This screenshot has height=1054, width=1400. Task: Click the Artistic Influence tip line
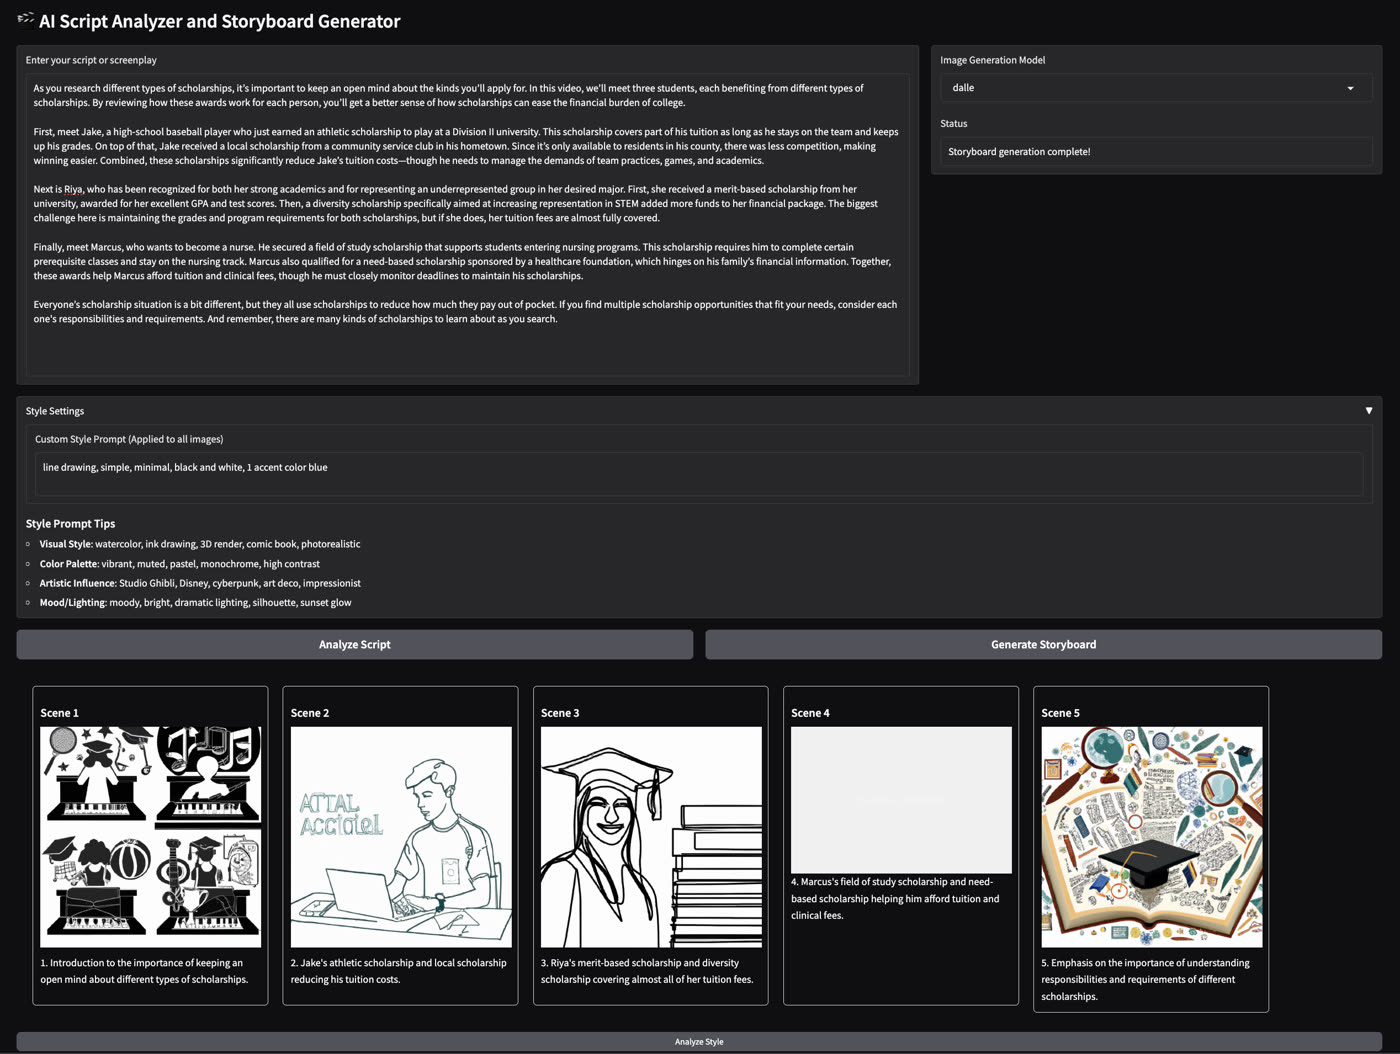(200, 583)
